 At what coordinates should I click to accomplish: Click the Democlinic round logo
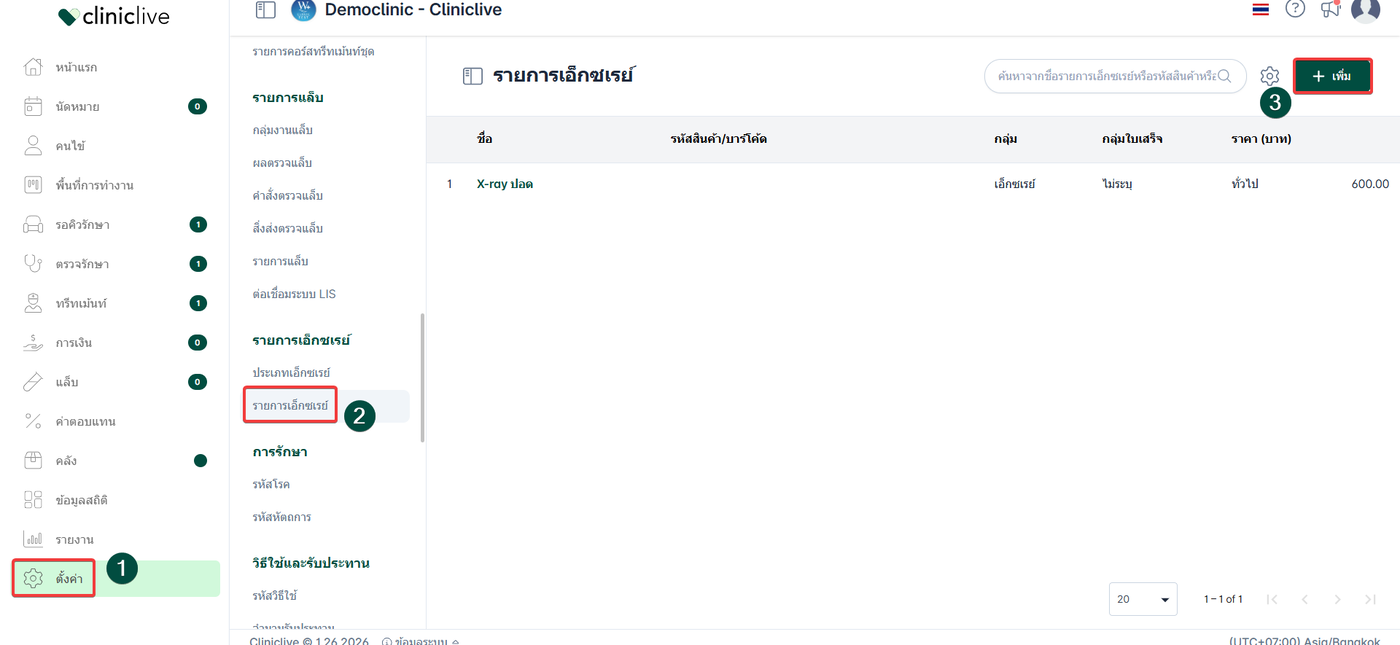[303, 10]
